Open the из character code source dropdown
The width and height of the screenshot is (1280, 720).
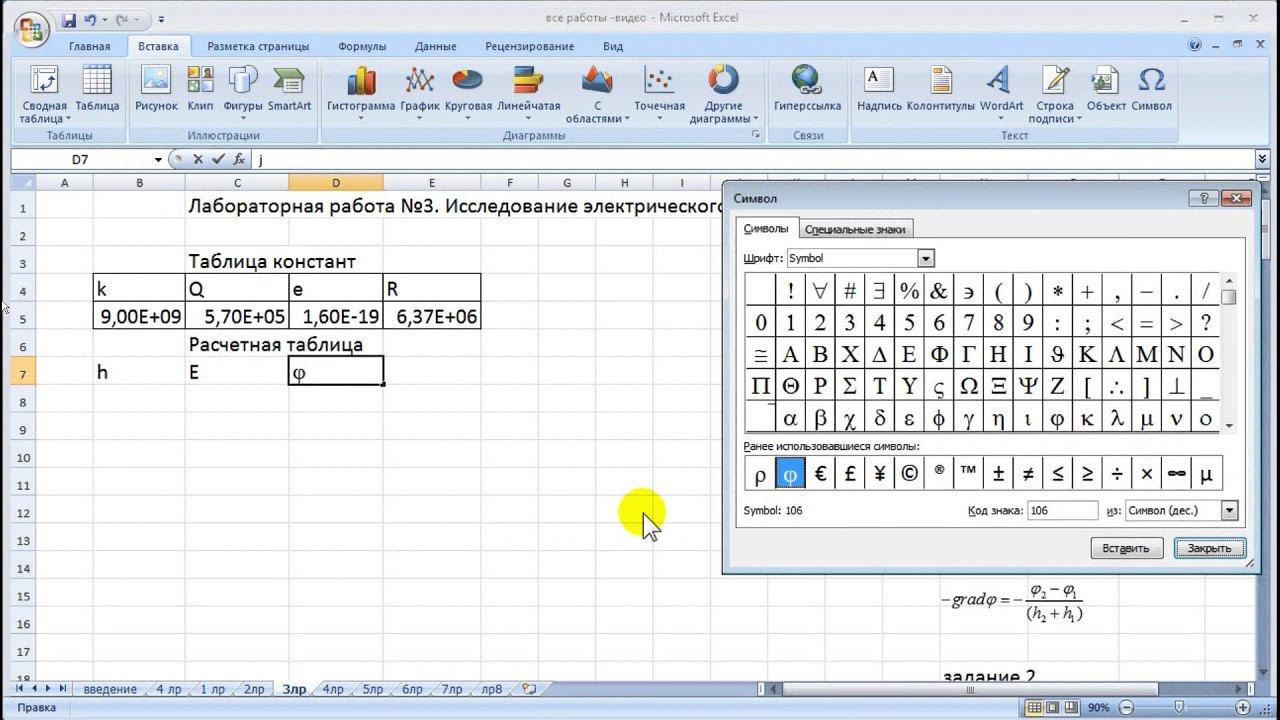coord(1230,510)
